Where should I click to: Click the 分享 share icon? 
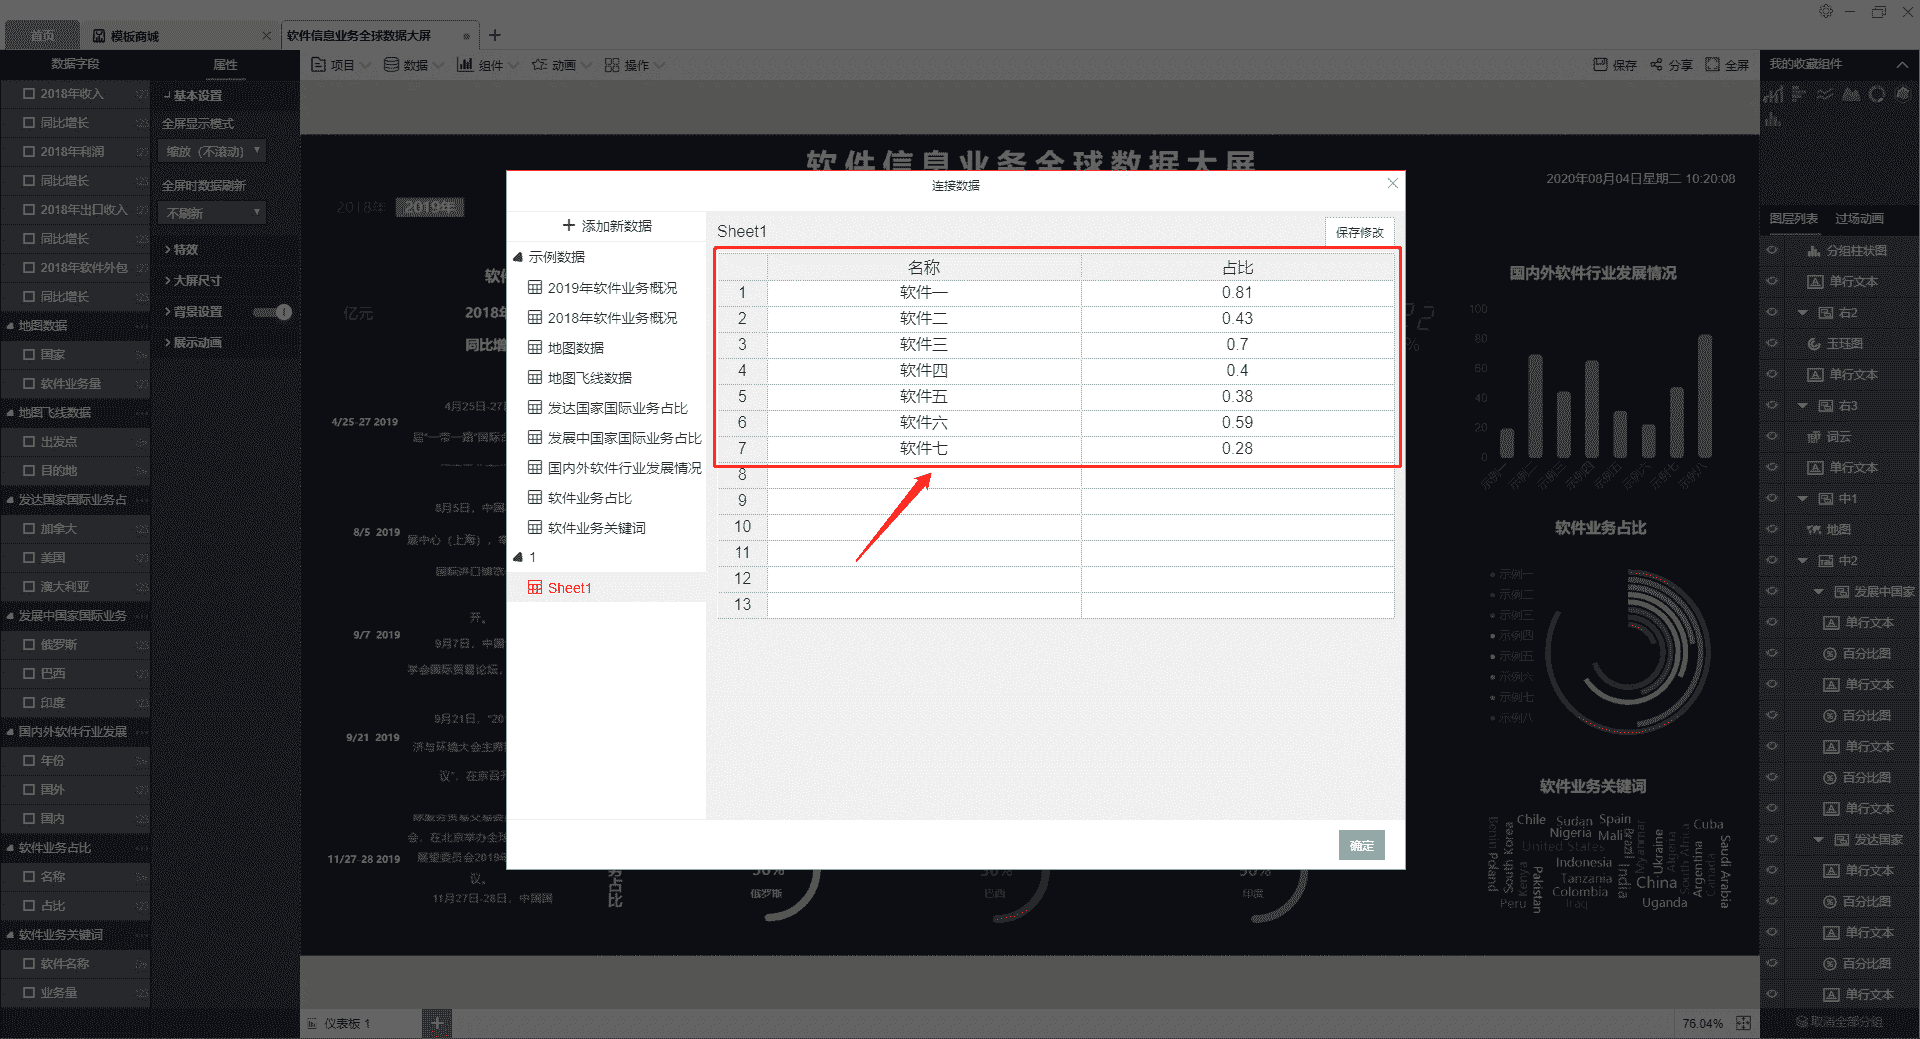click(x=1656, y=65)
